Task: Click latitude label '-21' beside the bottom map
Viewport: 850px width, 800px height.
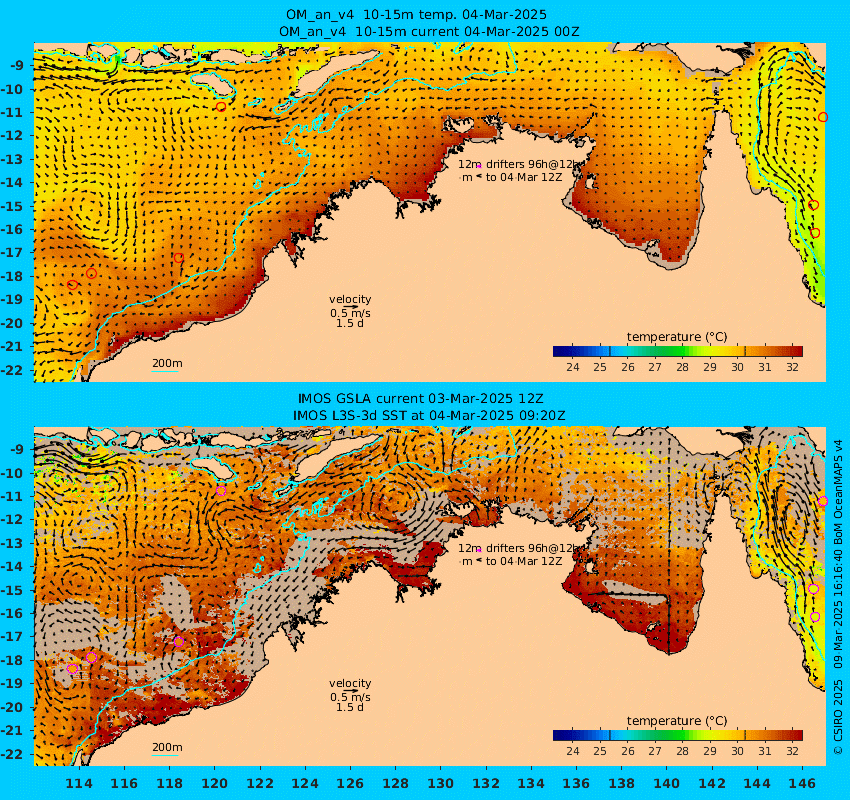Action: pos(14,731)
